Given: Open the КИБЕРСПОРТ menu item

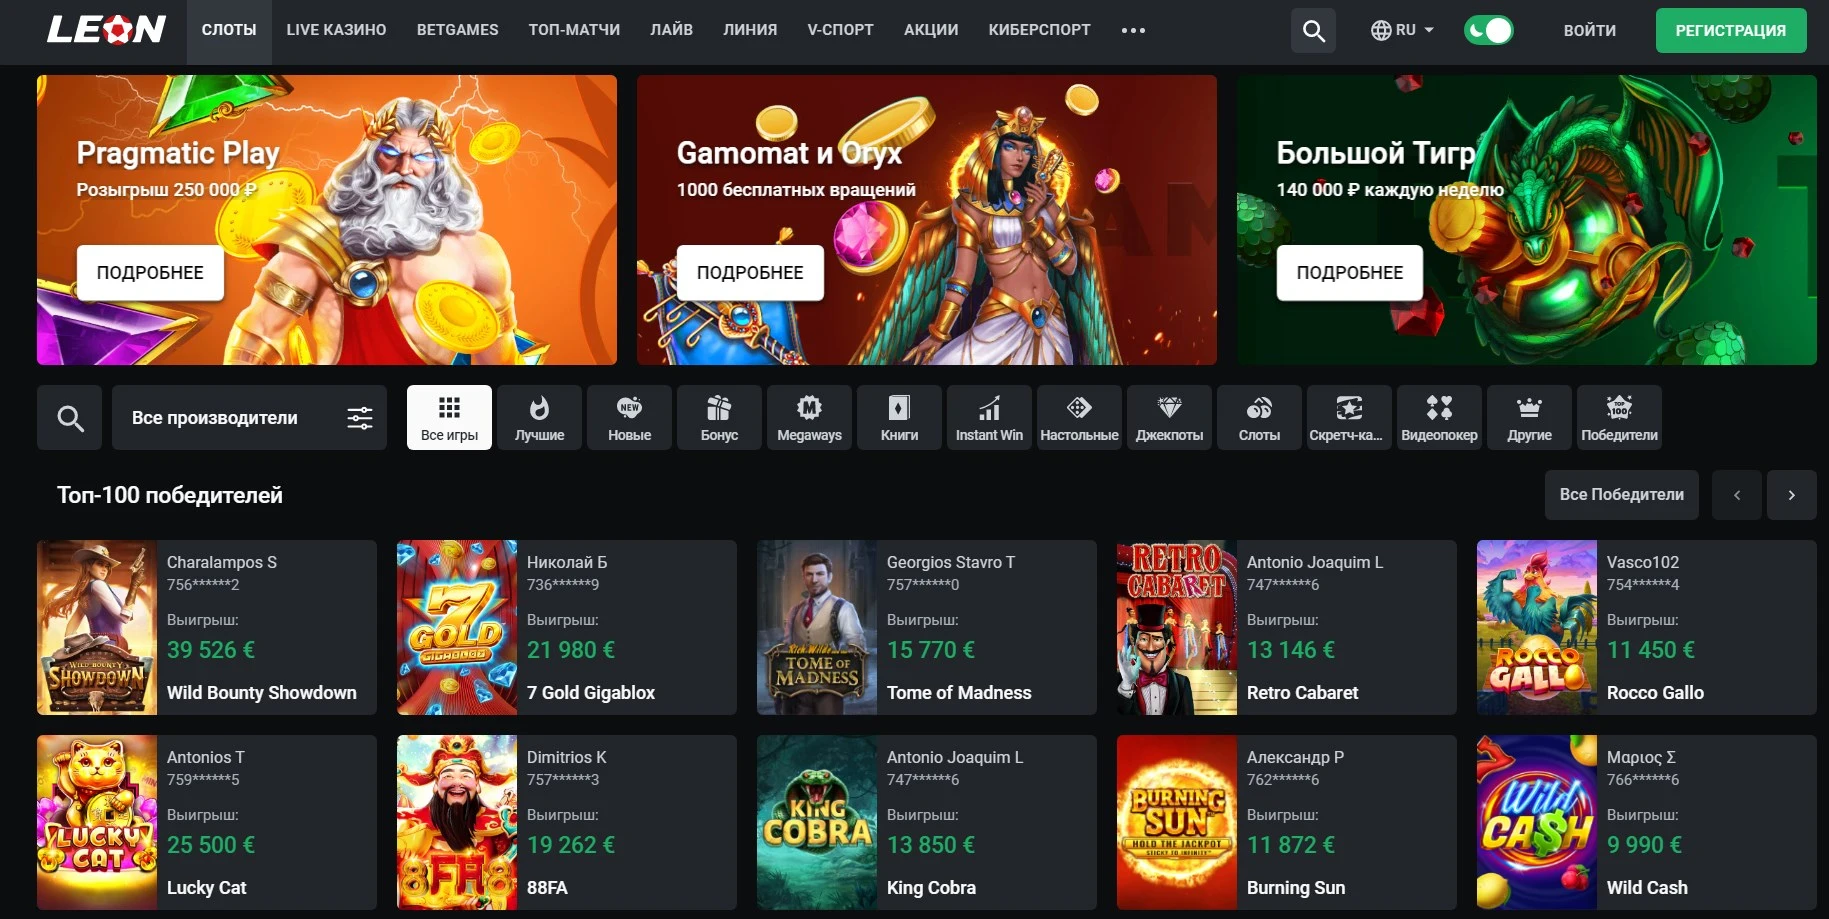Looking at the screenshot, I should click(1039, 31).
